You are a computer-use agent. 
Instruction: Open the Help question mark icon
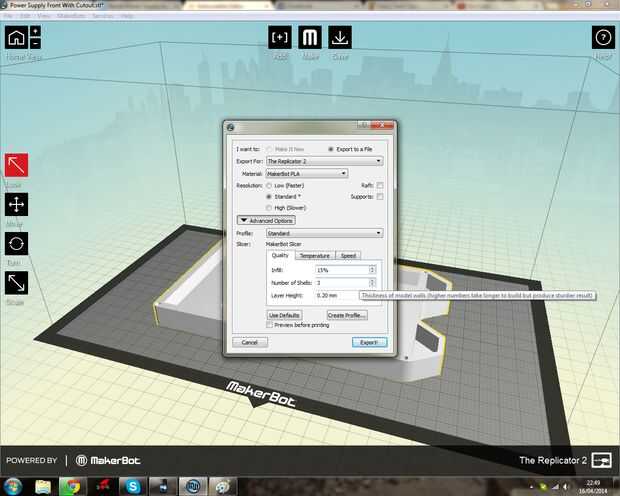(603, 38)
